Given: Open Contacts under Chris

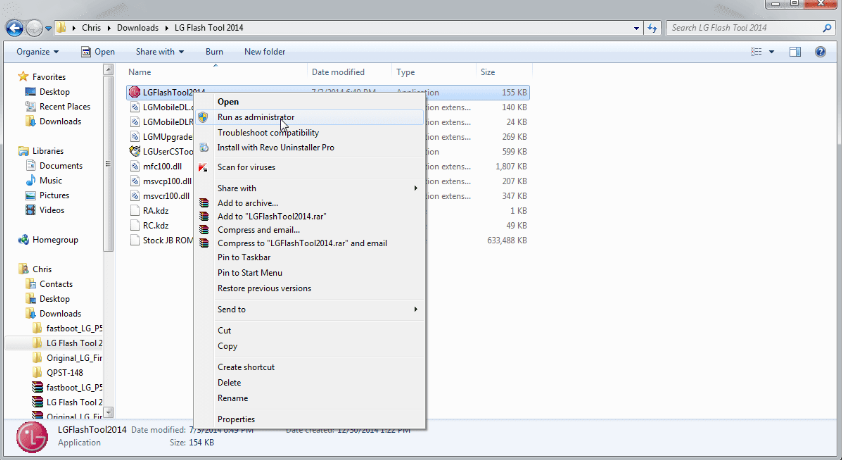Looking at the screenshot, I should (x=56, y=284).
